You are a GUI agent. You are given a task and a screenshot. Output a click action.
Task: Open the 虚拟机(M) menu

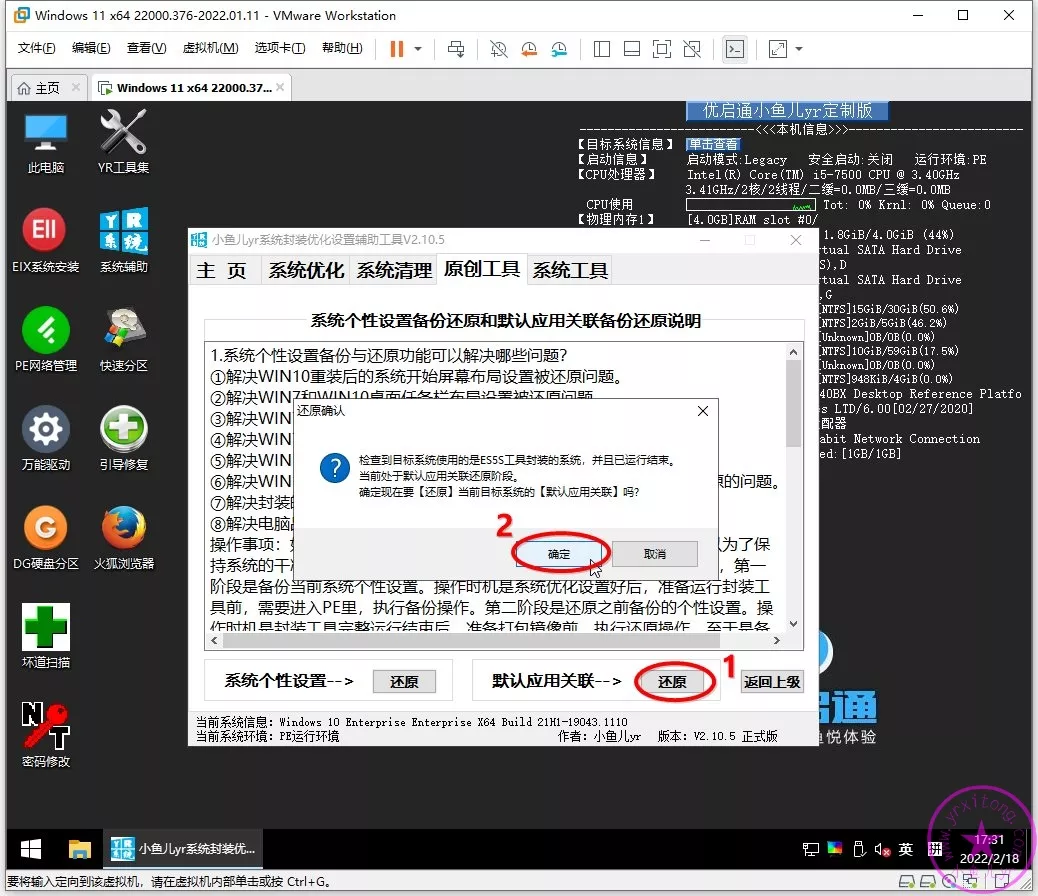(x=210, y=48)
